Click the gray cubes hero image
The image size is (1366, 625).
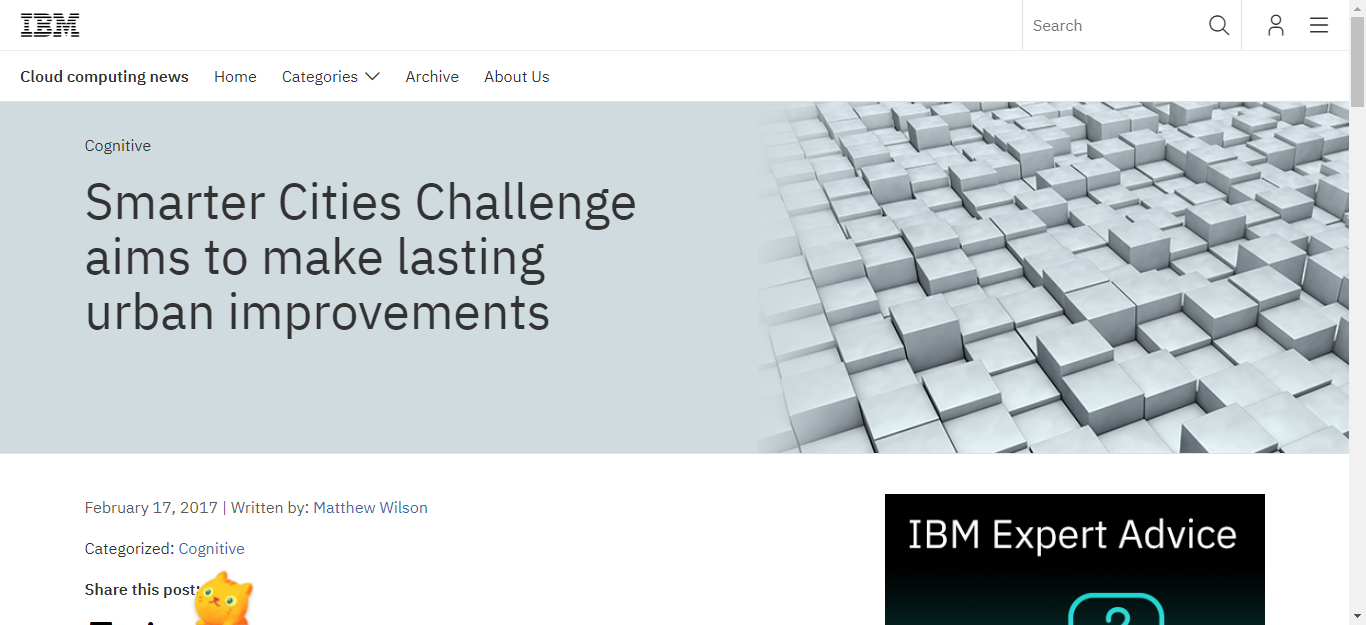[x=1052, y=277]
